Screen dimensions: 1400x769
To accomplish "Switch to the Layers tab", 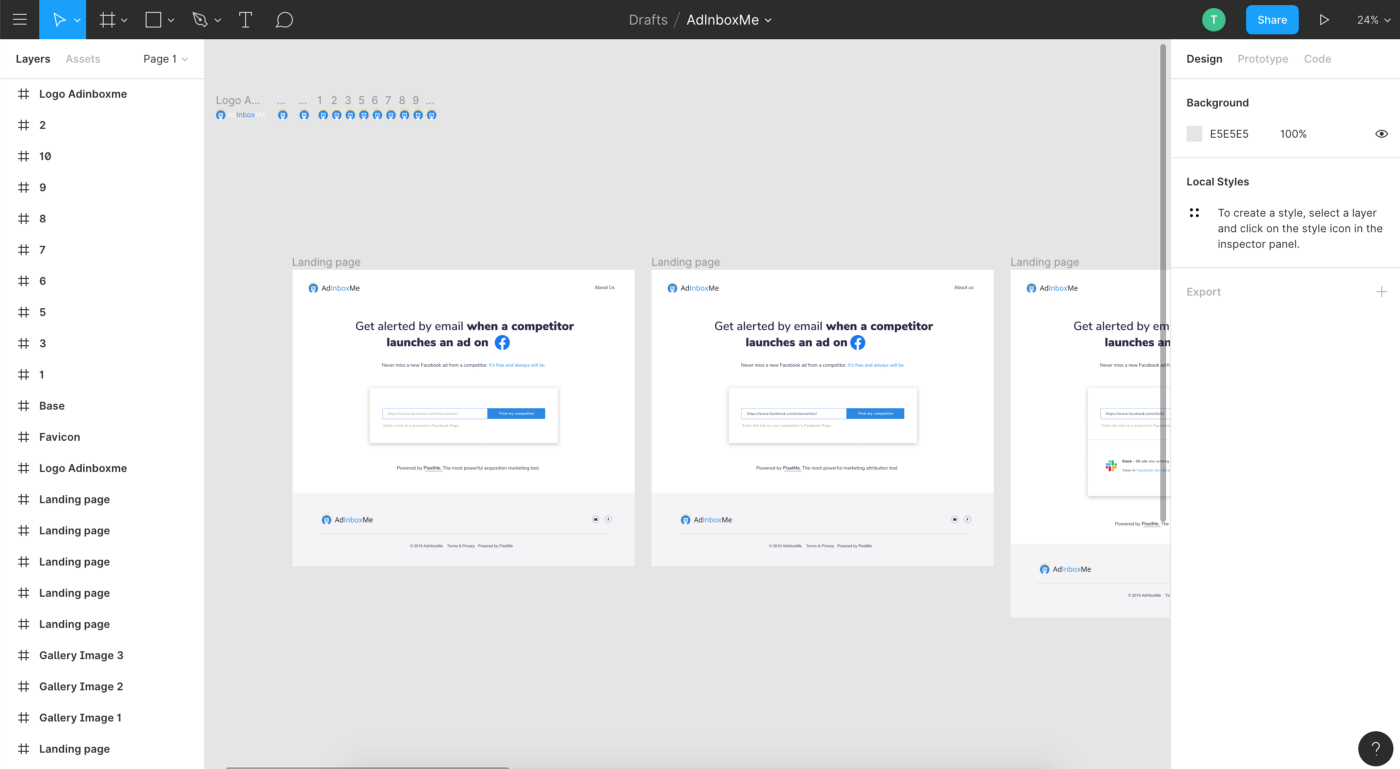I will (33, 59).
